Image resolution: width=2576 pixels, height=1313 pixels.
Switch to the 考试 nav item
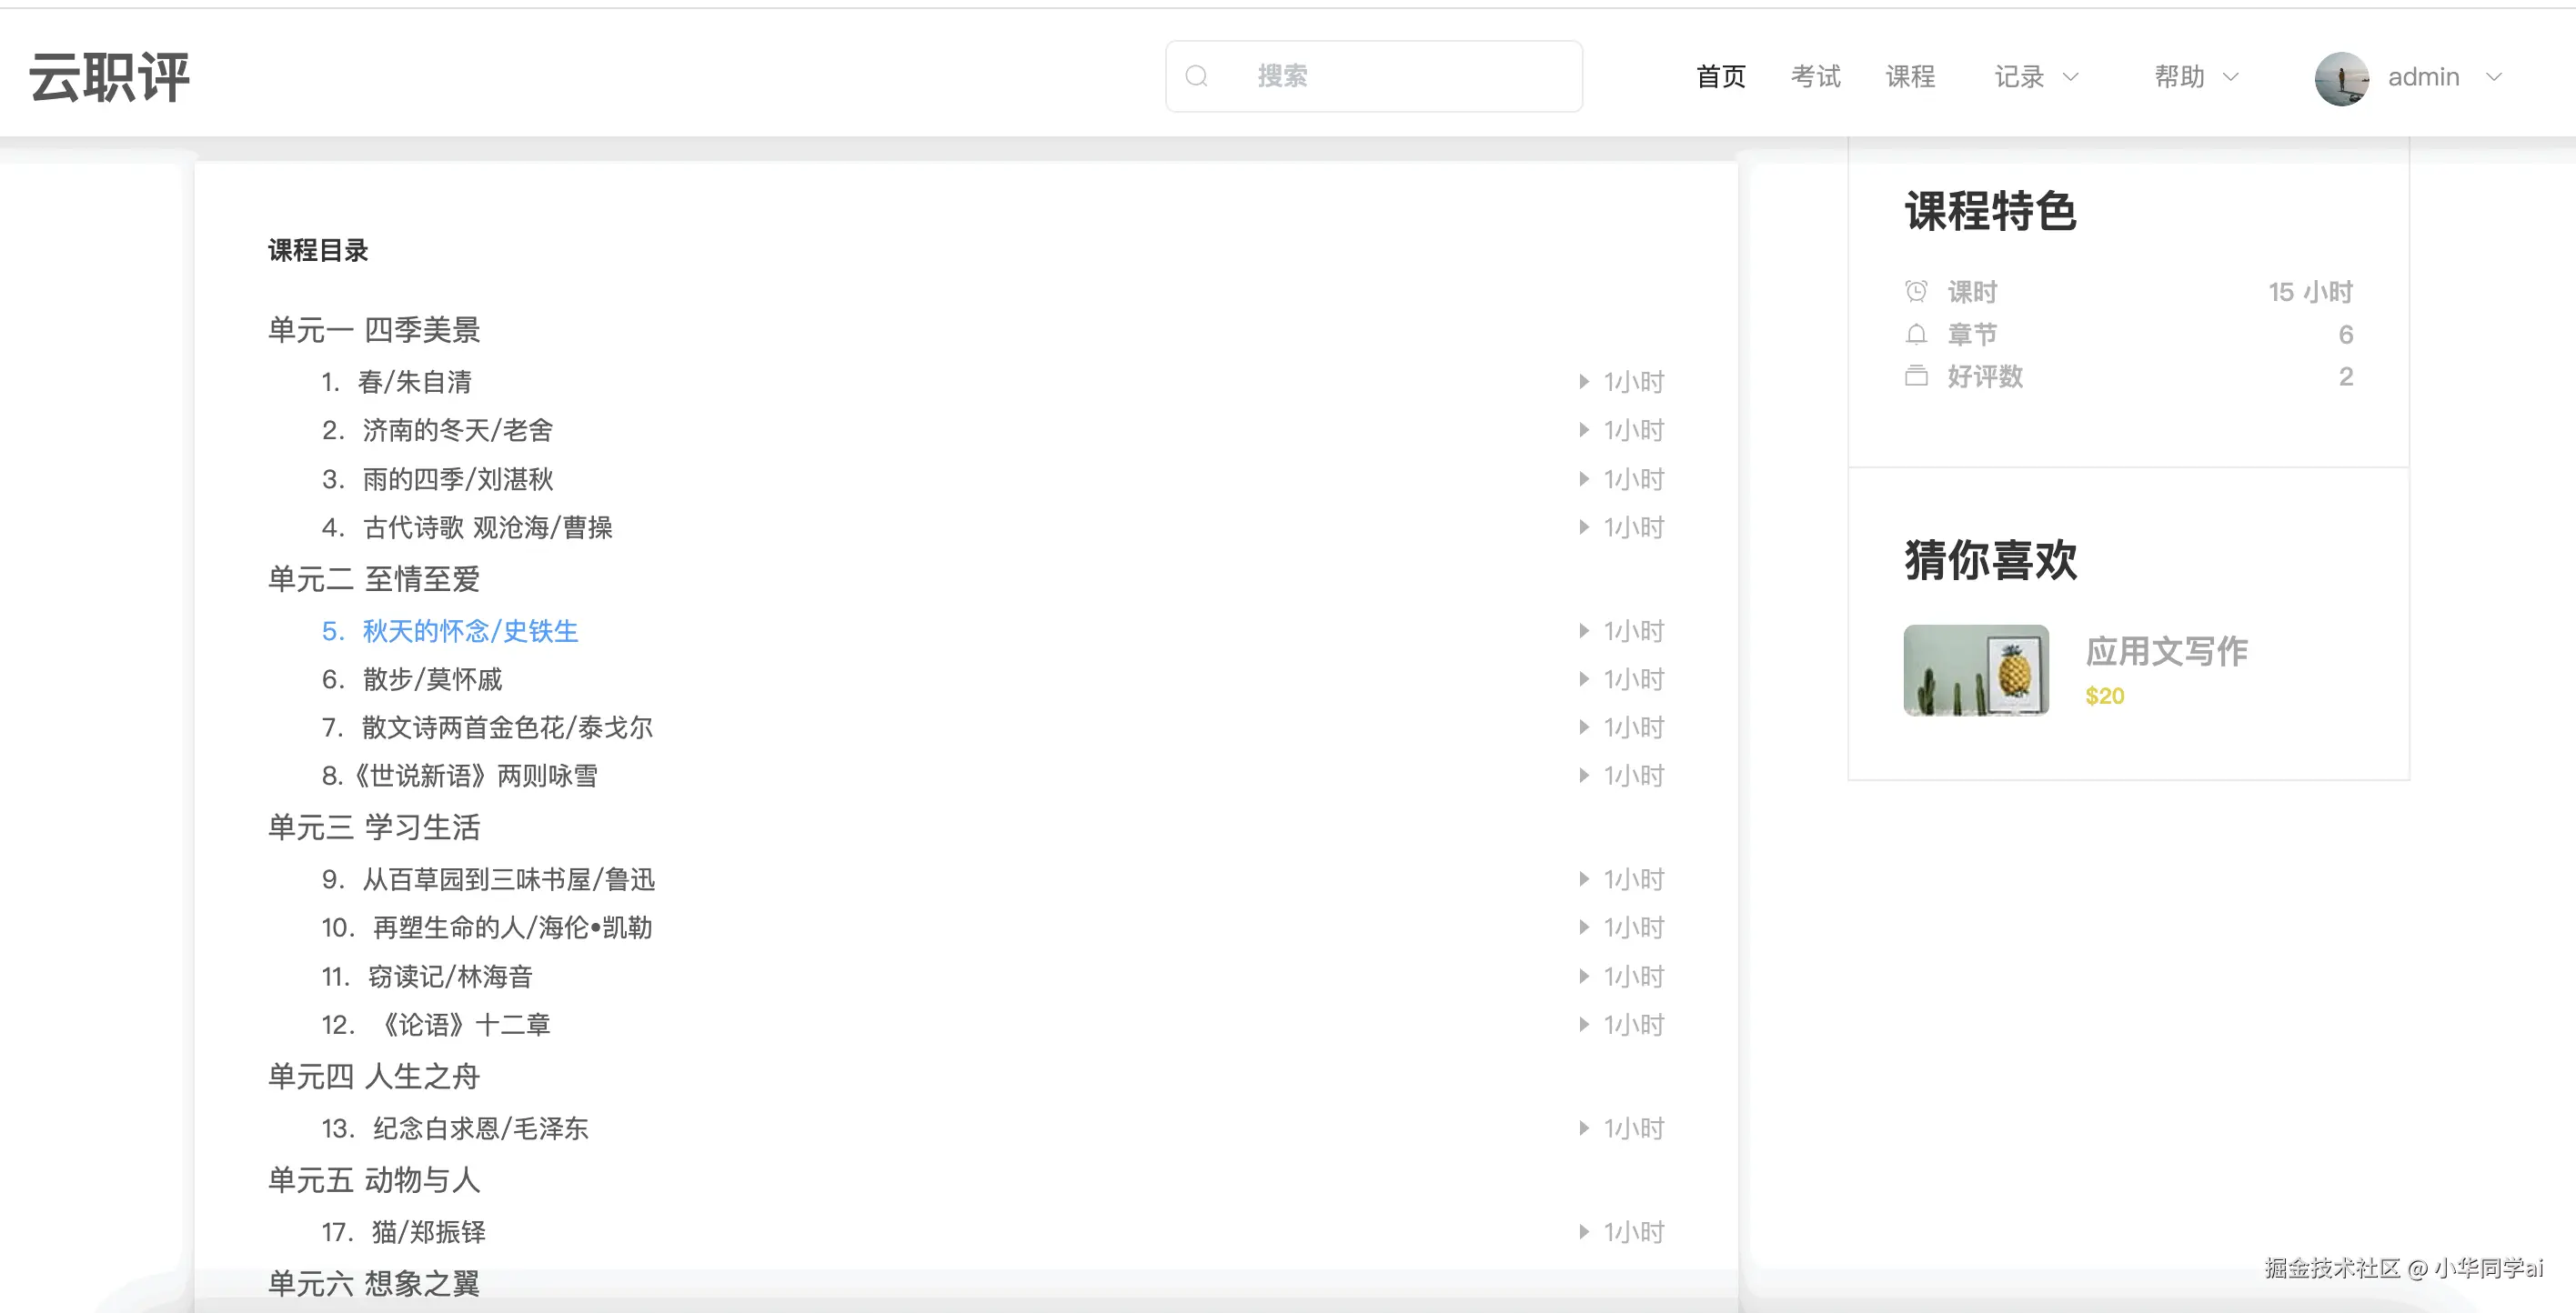pos(1815,77)
